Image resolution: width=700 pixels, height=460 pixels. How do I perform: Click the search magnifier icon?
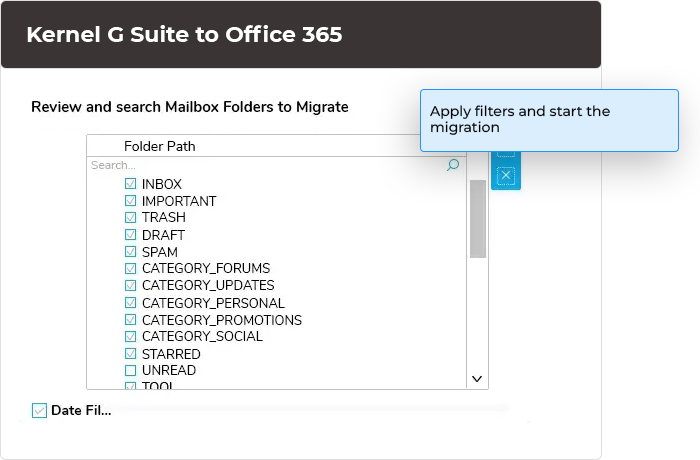point(453,165)
